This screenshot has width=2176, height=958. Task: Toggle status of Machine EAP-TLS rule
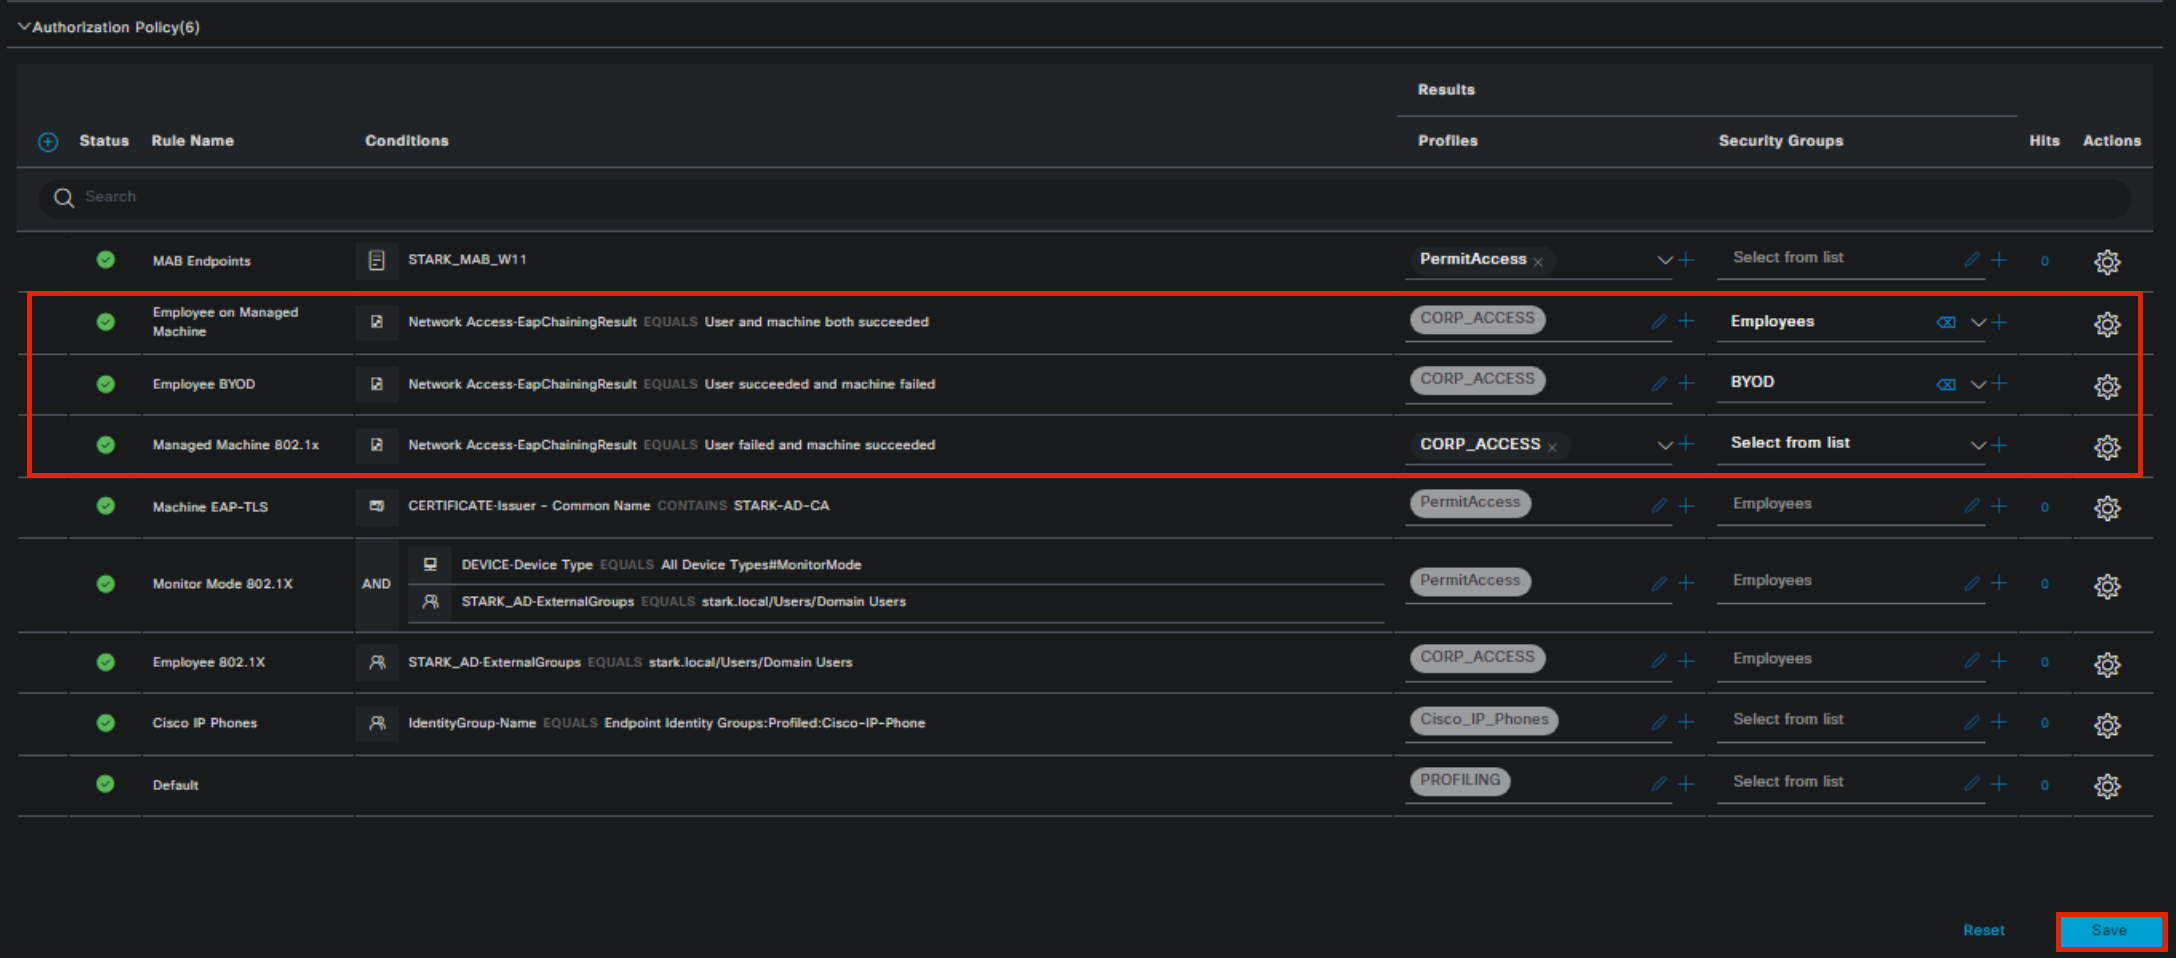[105, 506]
